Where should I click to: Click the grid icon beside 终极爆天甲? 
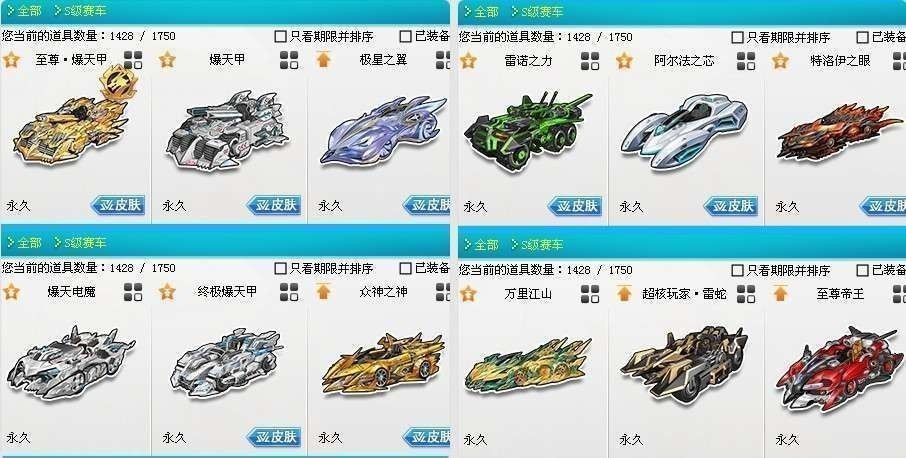pyautogui.click(x=289, y=292)
